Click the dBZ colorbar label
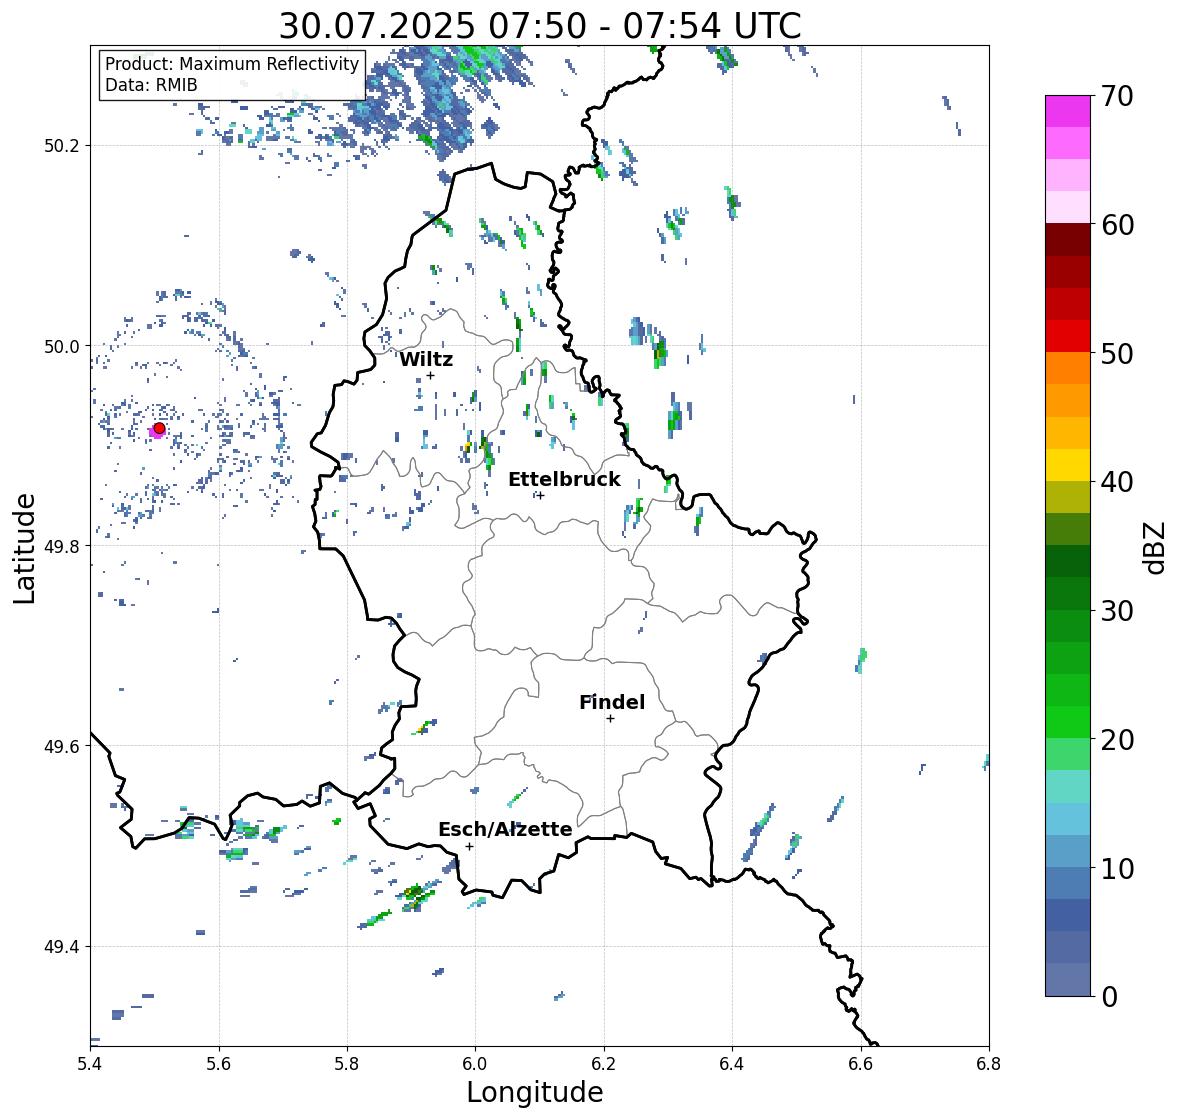The height and width of the screenshot is (1117, 1179). coord(1154,548)
